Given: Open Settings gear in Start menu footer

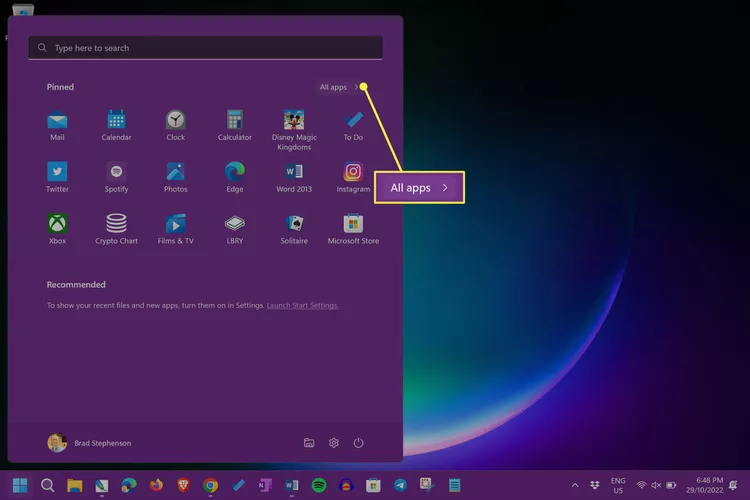Looking at the screenshot, I should 334,443.
